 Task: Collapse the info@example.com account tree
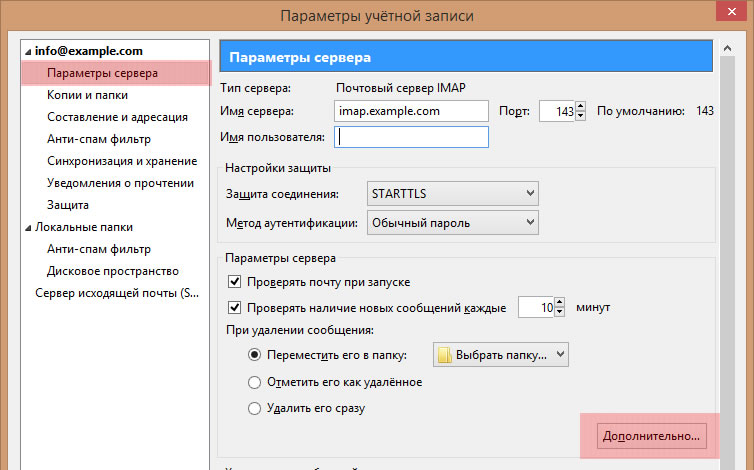pos(28,51)
